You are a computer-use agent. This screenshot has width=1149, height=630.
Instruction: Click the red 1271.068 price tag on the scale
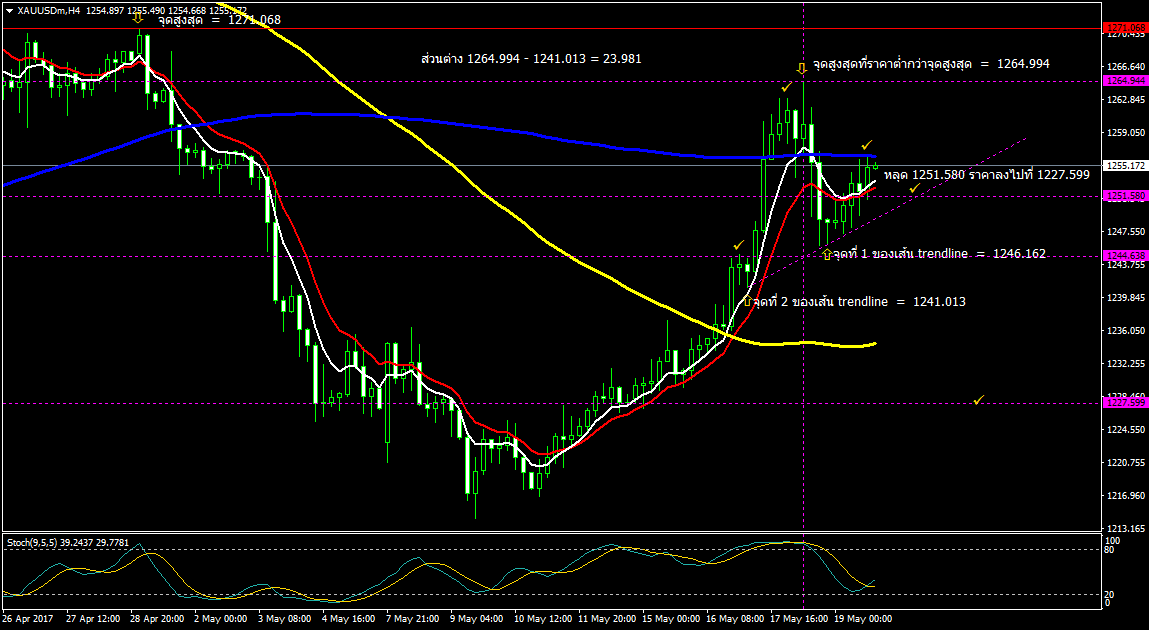pos(1126,28)
